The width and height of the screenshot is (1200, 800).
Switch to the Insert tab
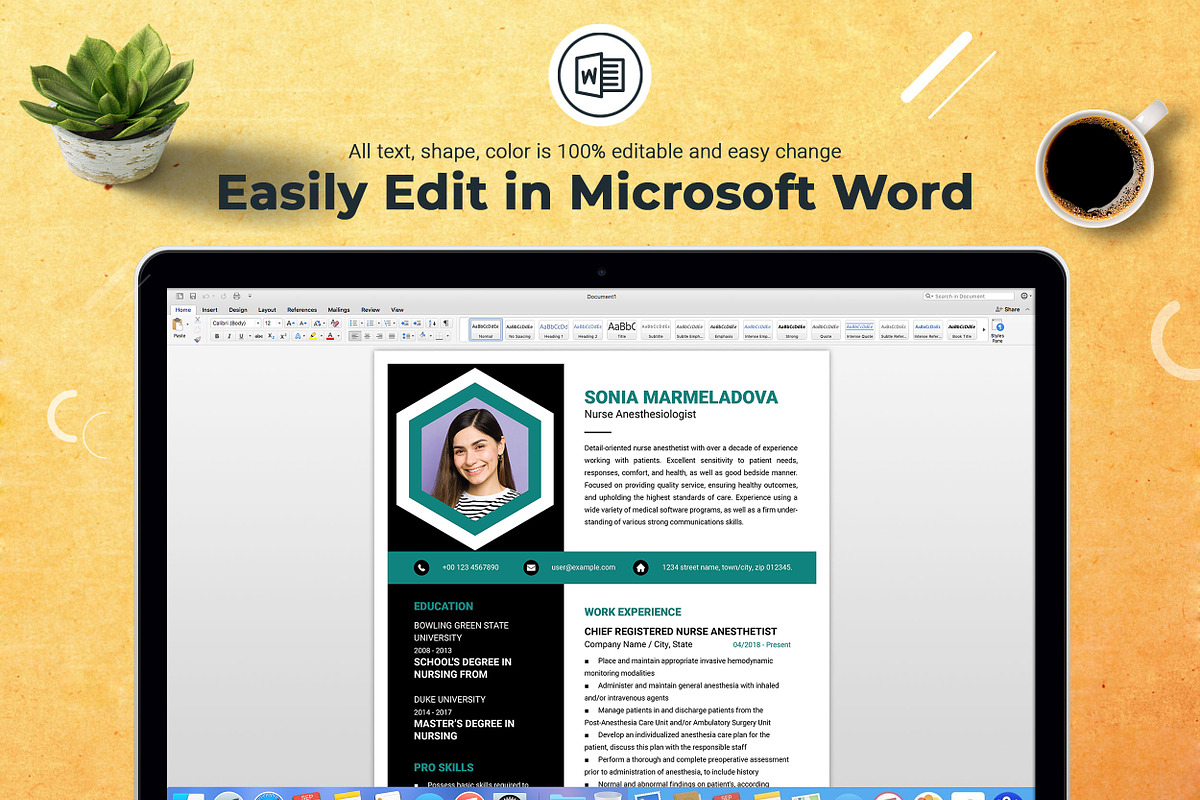(210, 310)
